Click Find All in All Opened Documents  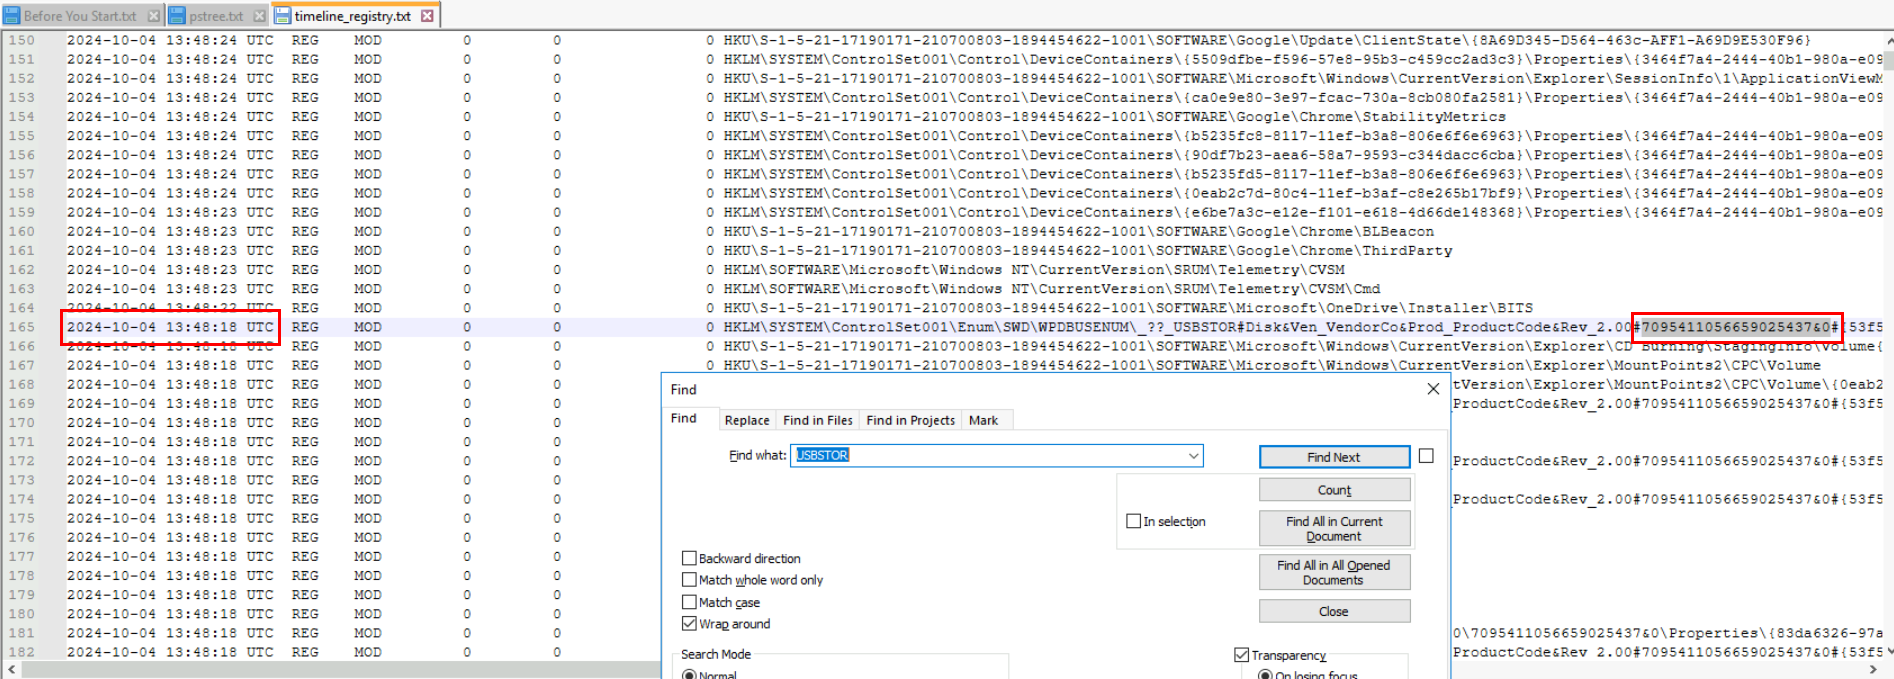click(x=1334, y=572)
